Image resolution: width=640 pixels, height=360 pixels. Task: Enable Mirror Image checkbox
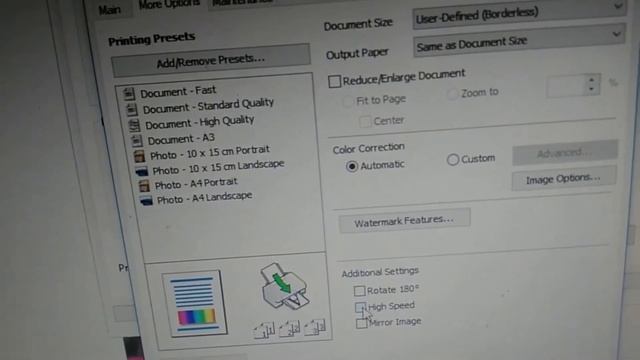pos(362,323)
